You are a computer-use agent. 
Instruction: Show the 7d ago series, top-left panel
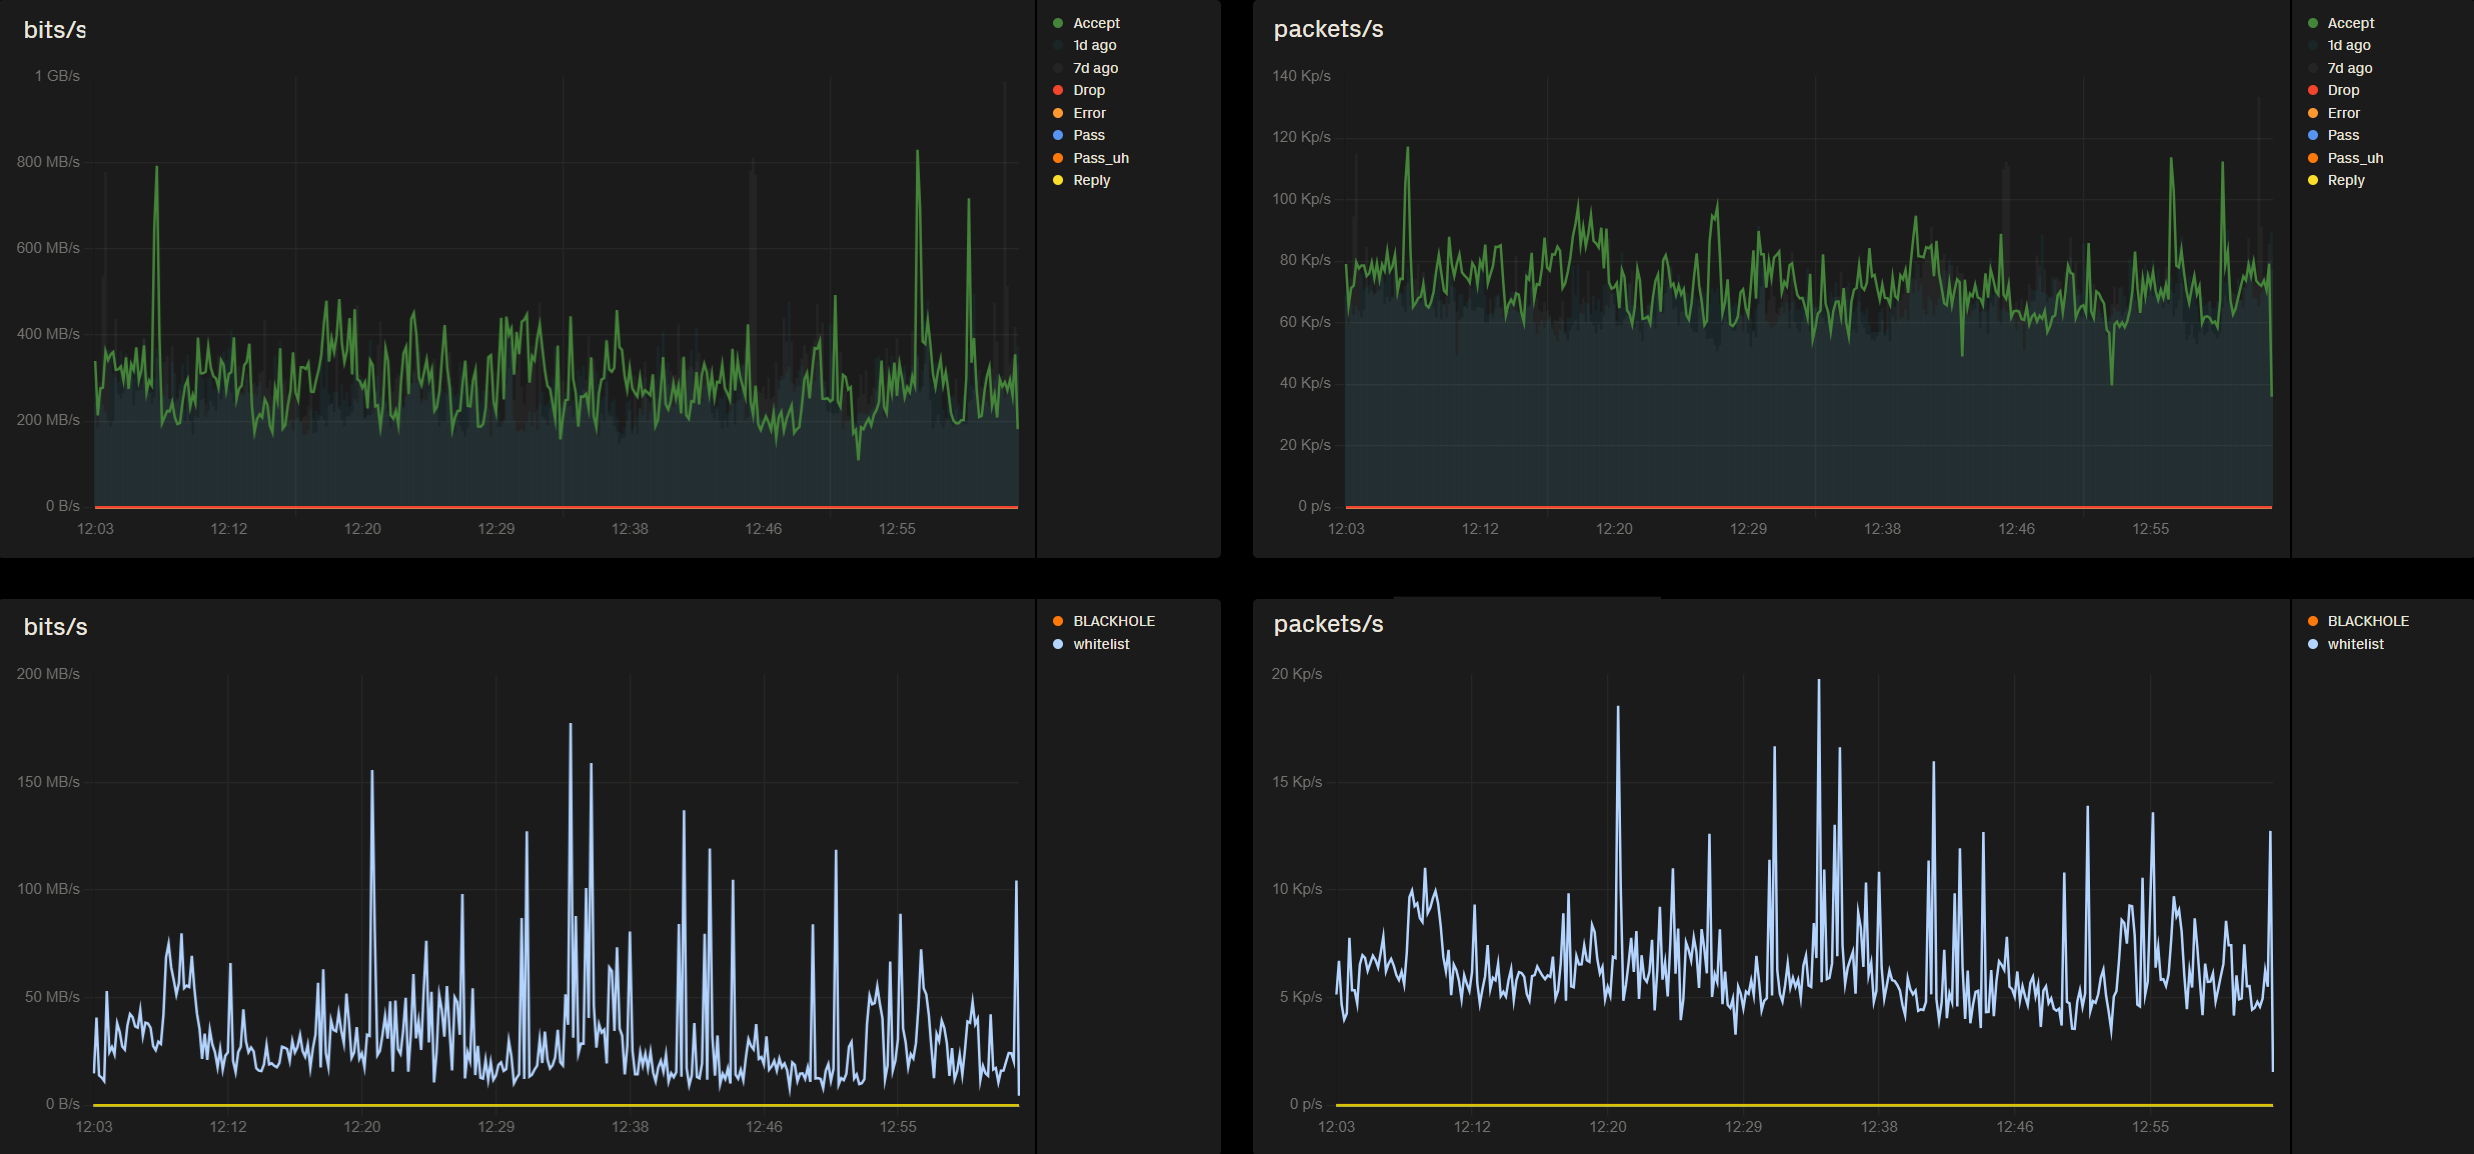tap(1095, 68)
